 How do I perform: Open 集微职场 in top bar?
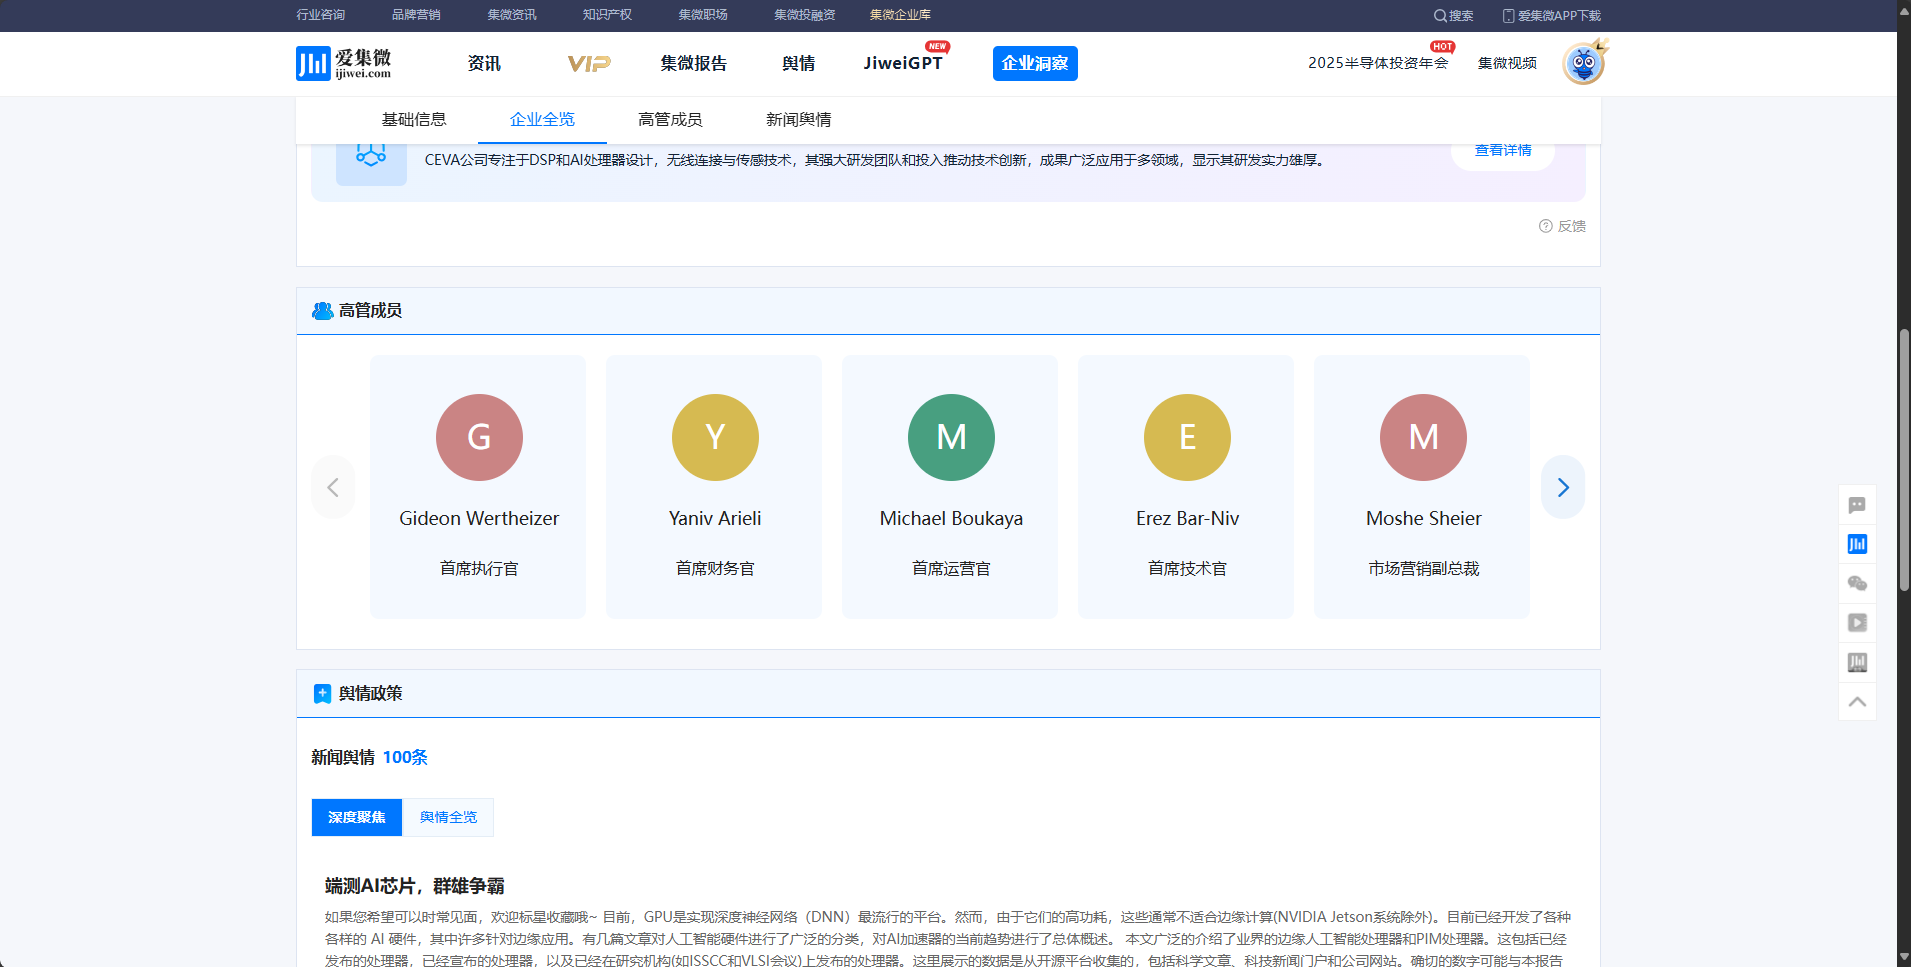tap(703, 15)
